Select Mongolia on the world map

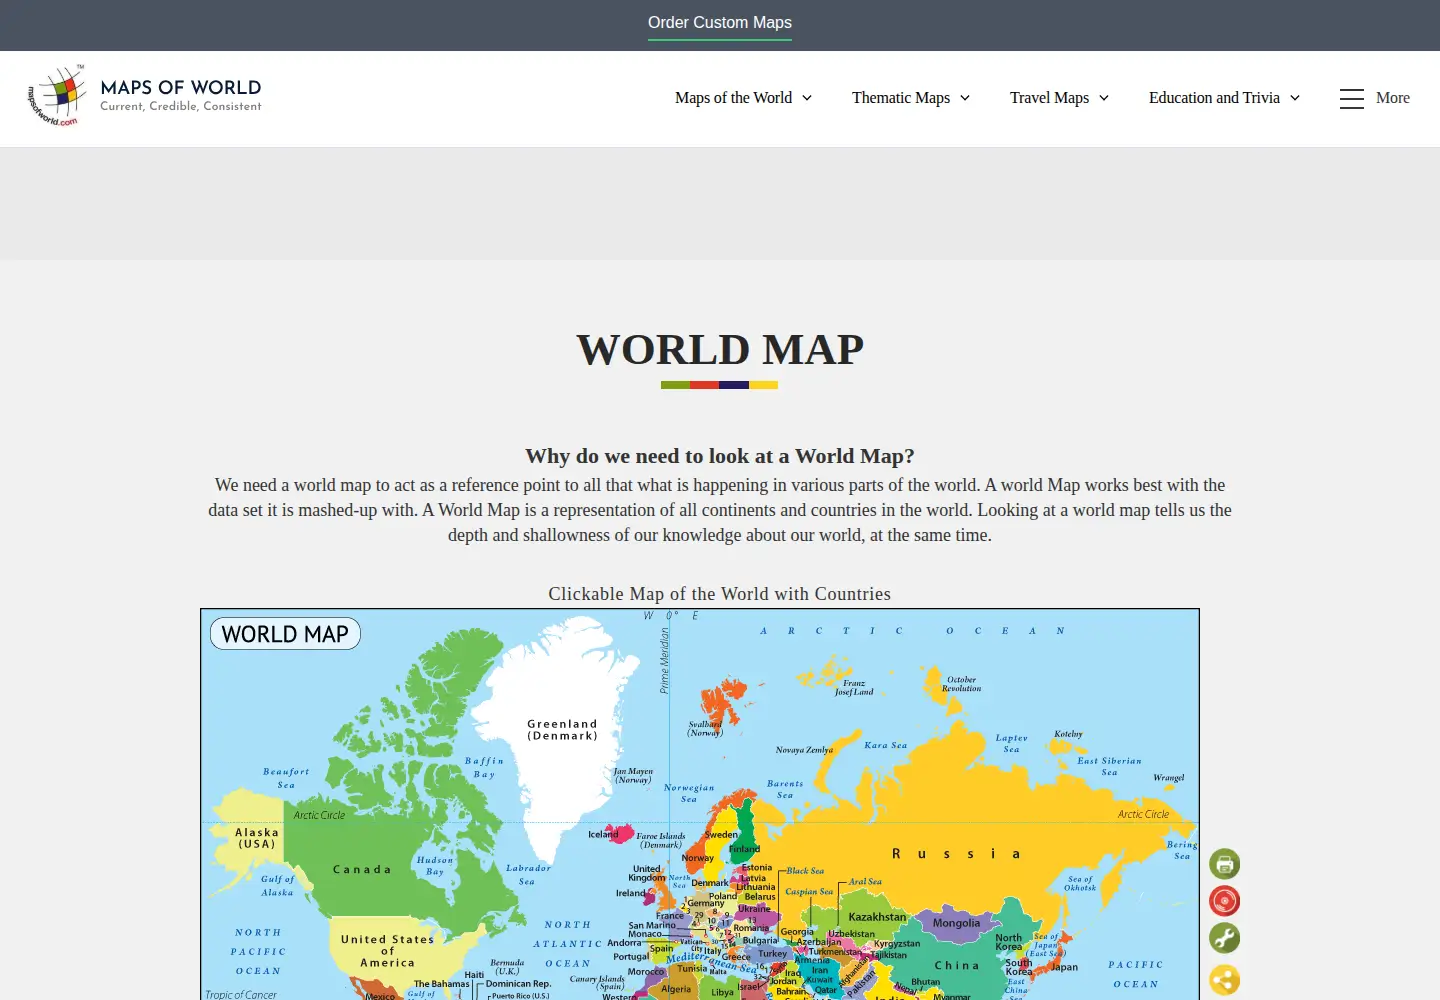coord(956,923)
